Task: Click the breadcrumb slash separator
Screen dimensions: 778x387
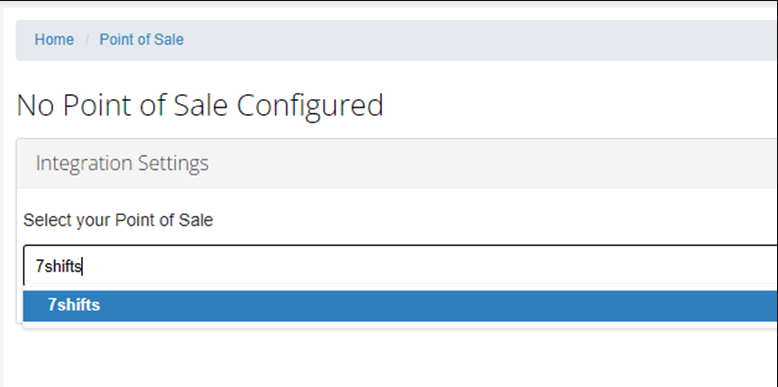Action: coord(87,40)
